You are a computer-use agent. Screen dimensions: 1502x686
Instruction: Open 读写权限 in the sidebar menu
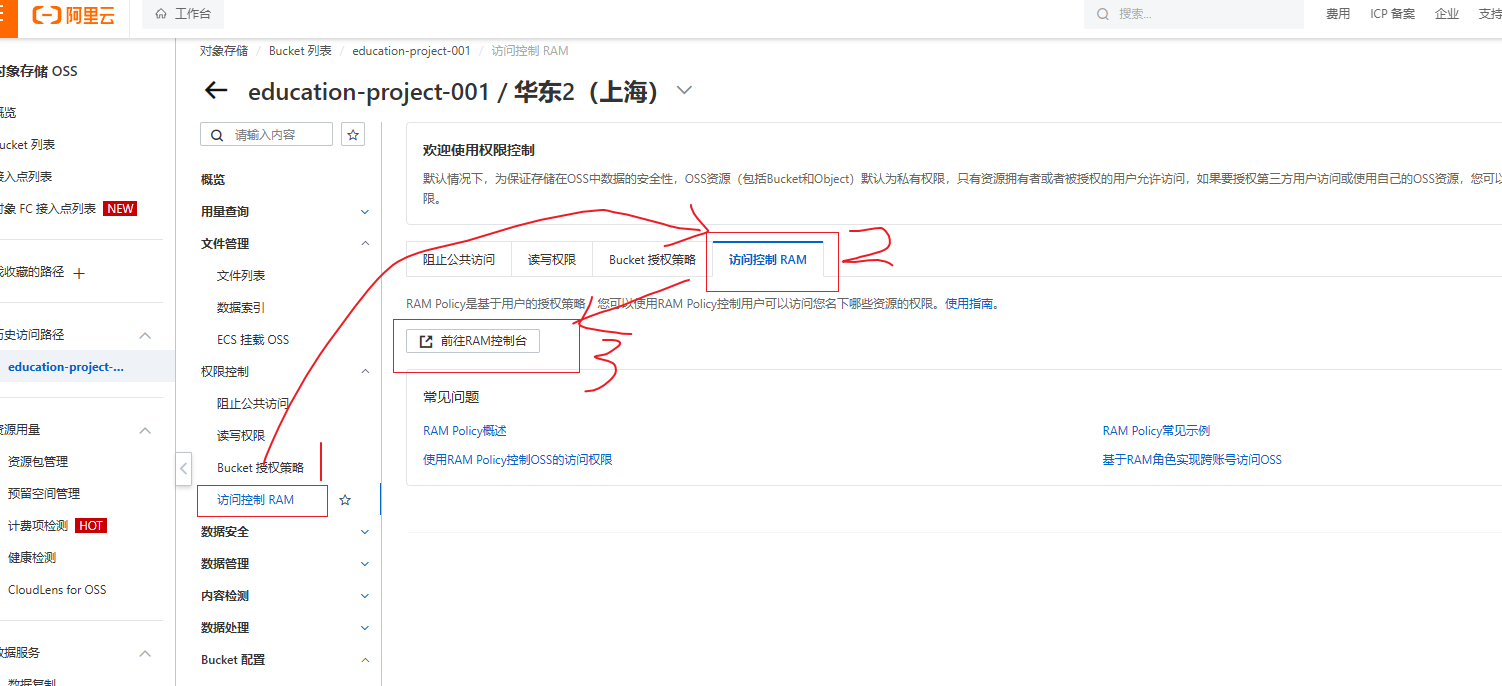click(x=241, y=436)
